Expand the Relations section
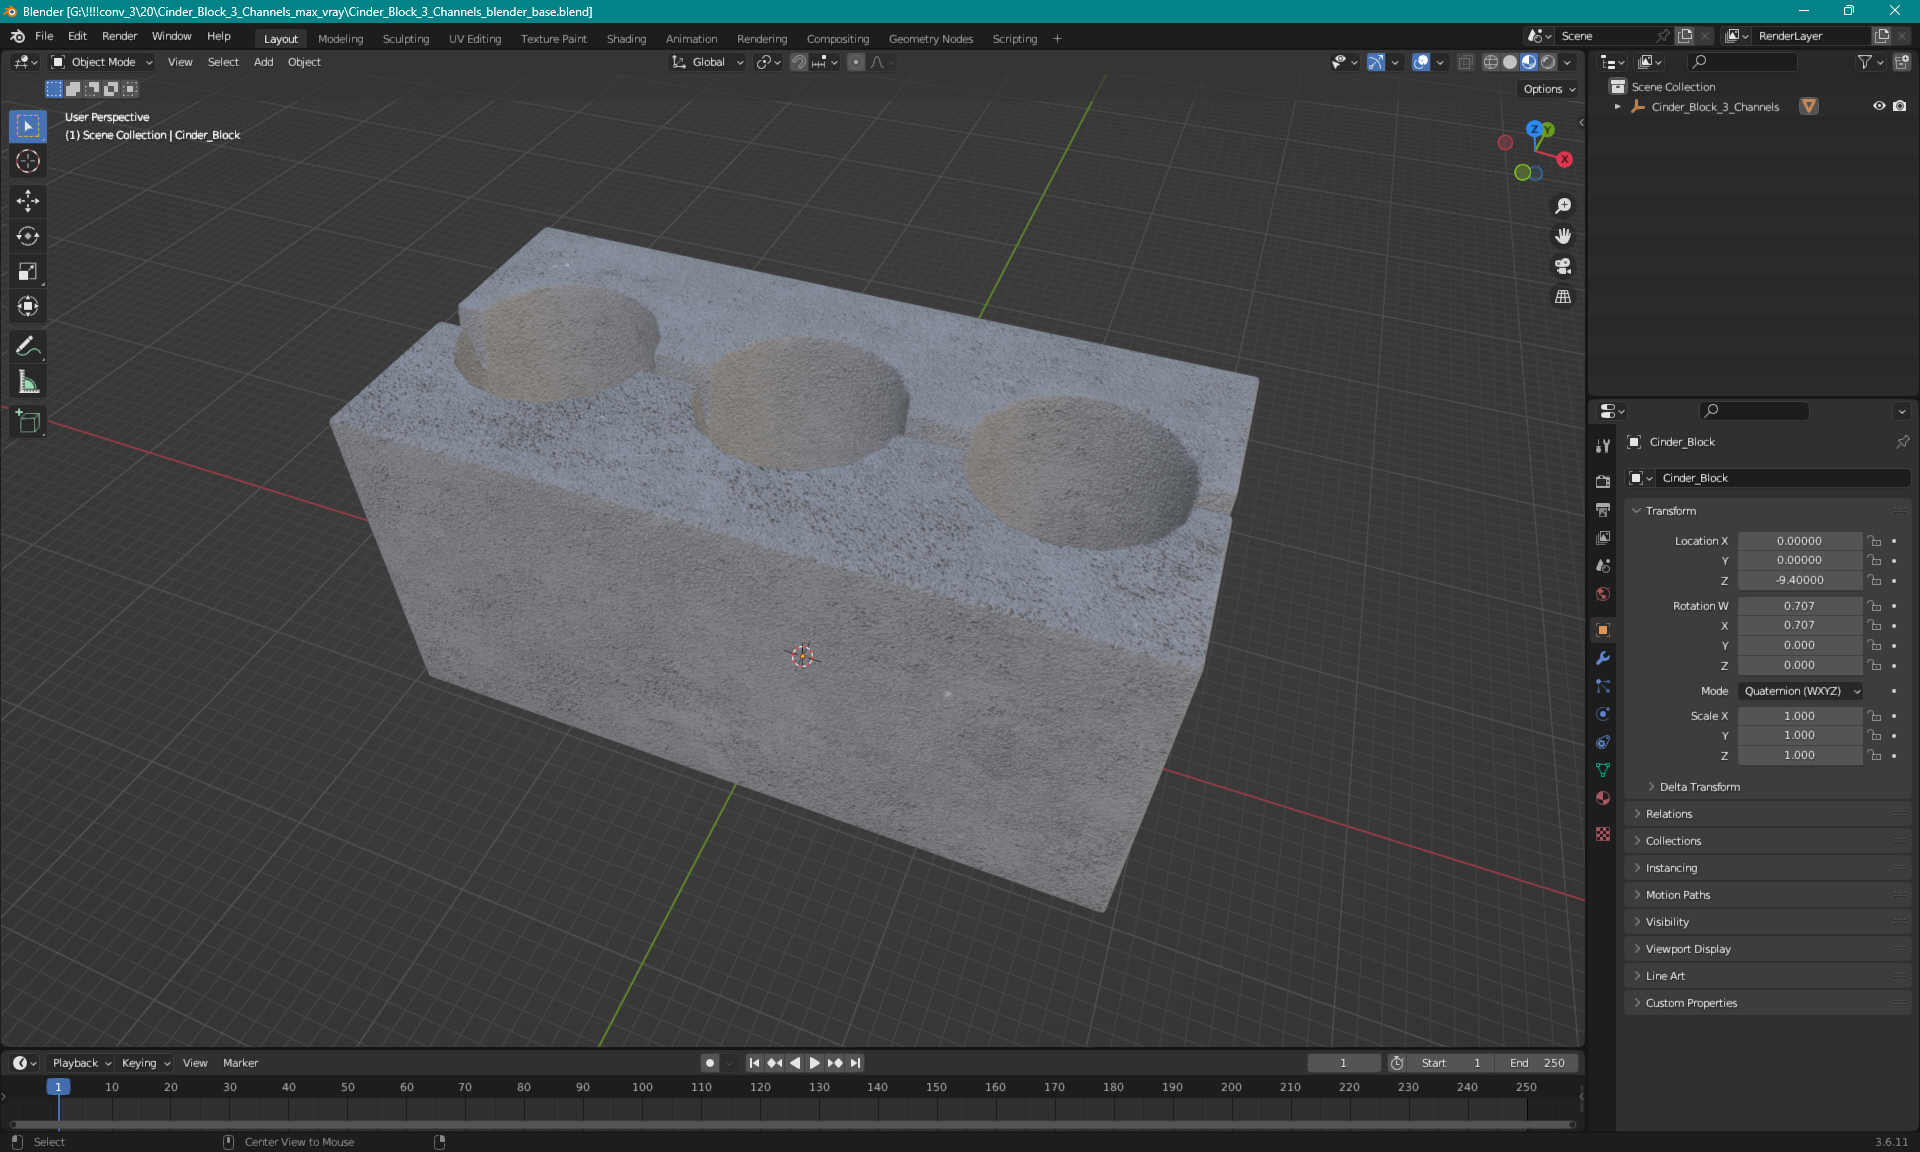This screenshot has height=1152, width=1920. (x=1668, y=813)
